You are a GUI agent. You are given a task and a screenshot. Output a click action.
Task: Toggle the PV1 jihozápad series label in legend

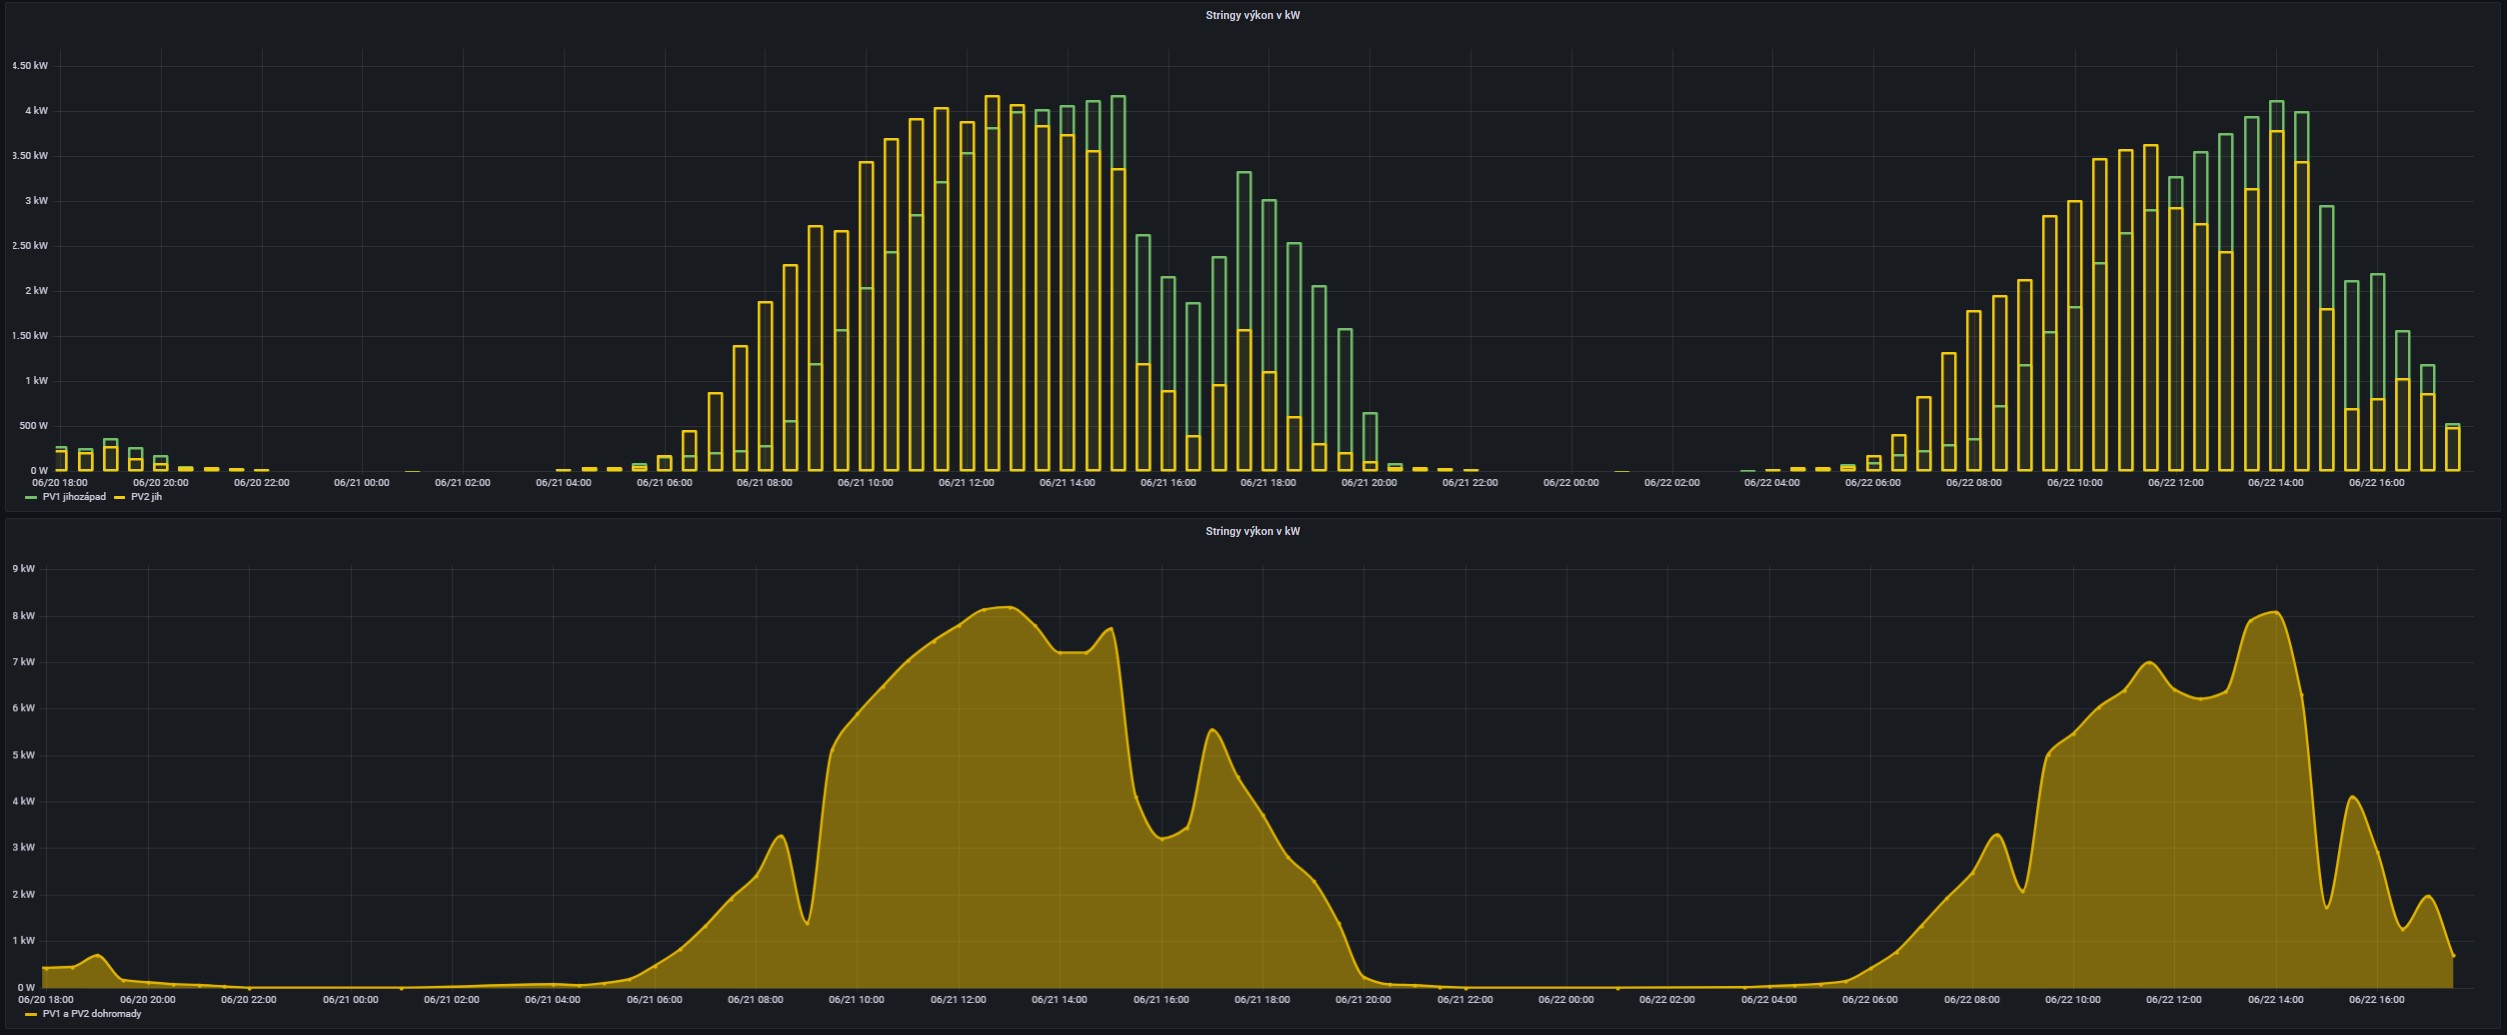74,497
